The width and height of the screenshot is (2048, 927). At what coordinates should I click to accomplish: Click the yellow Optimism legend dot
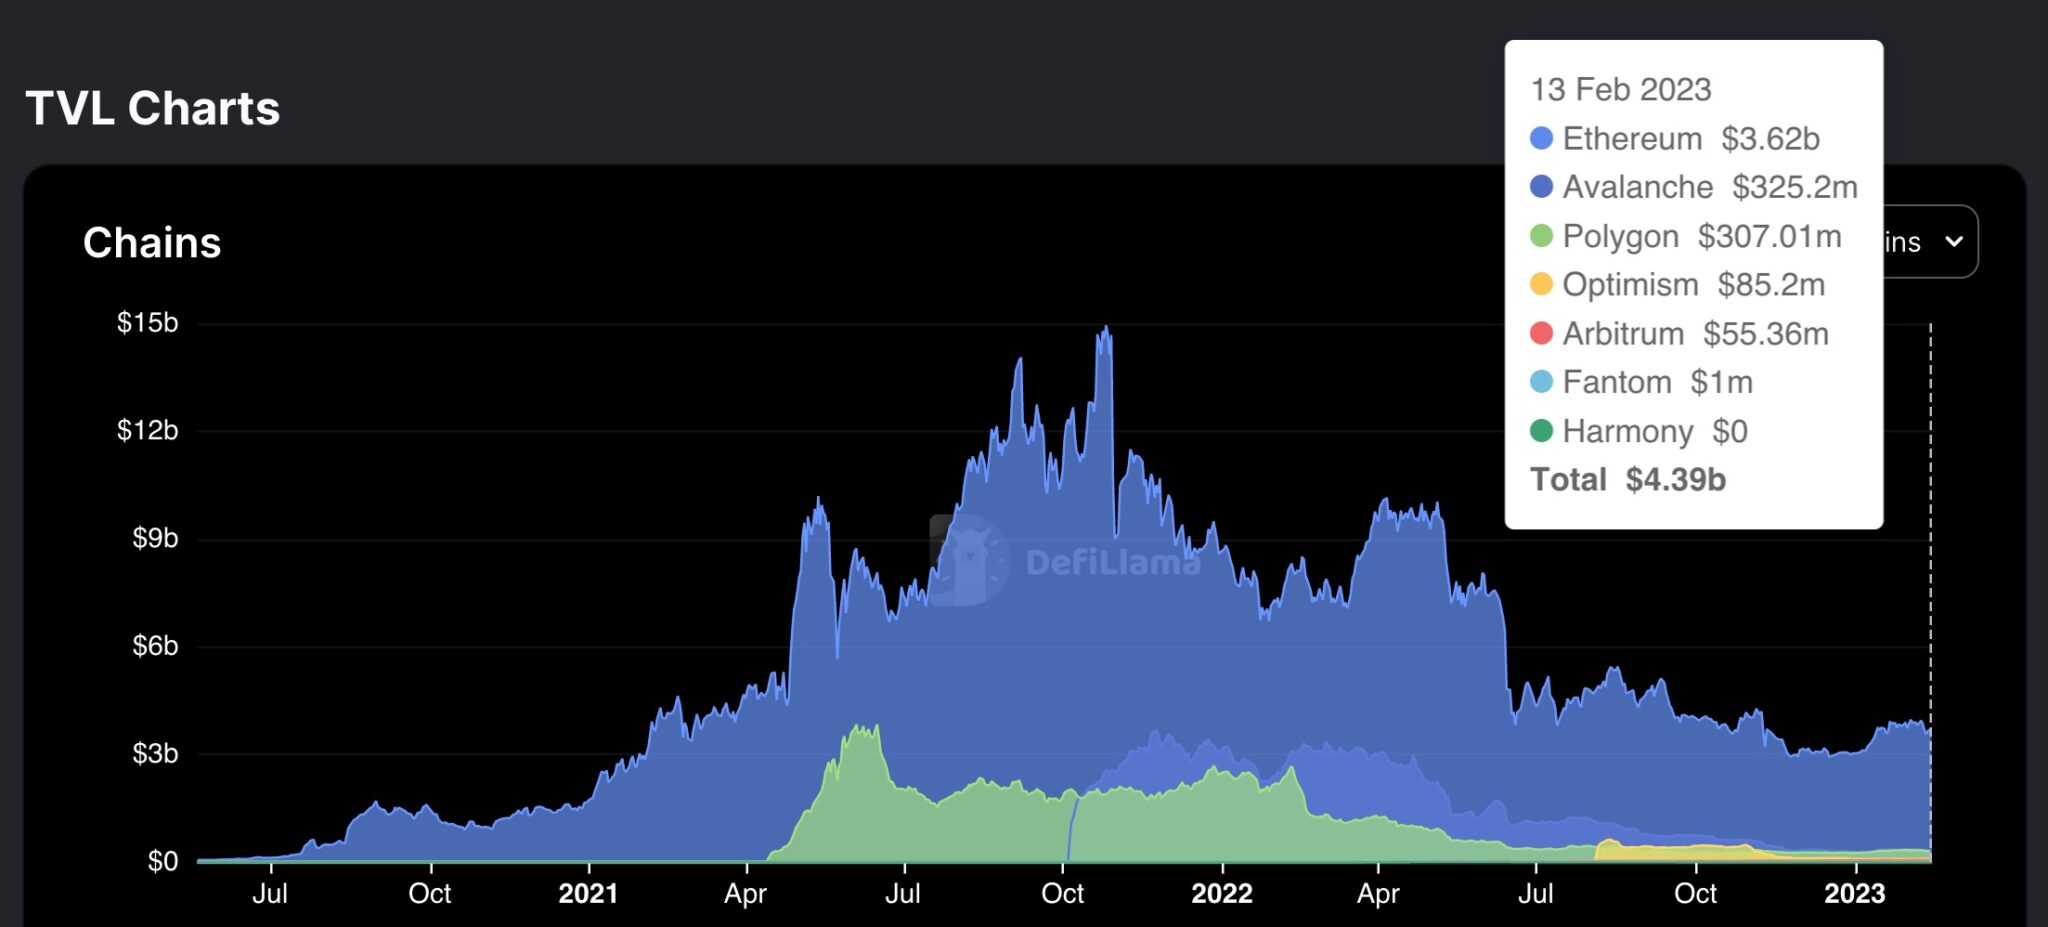[1540, 285]
